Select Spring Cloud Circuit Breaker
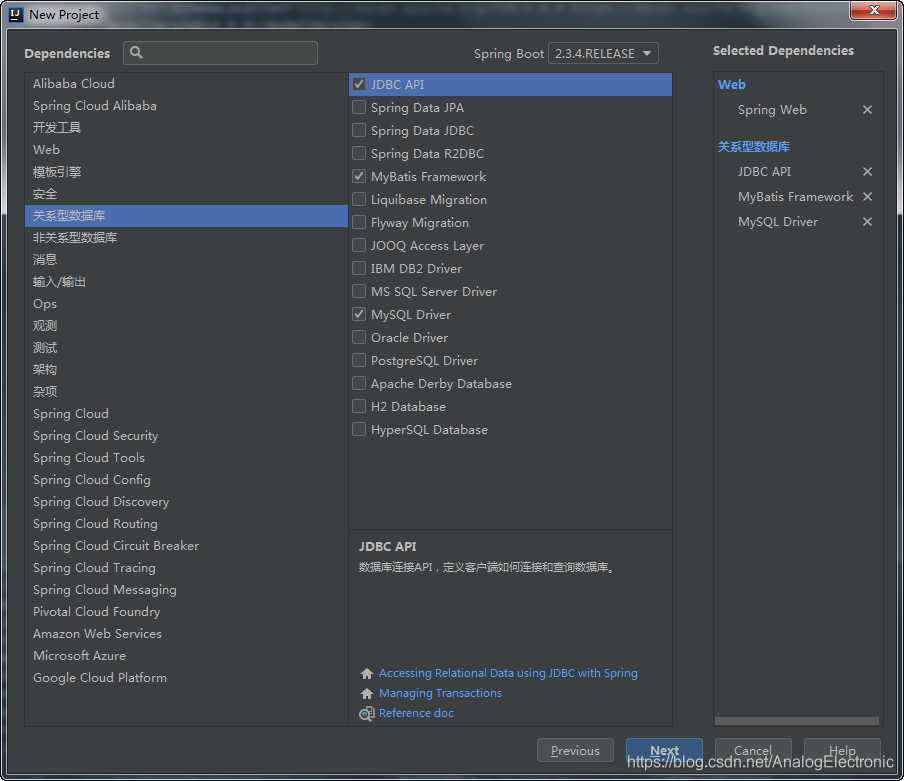This screenshot has height=781, width=904. click(186, 545)
